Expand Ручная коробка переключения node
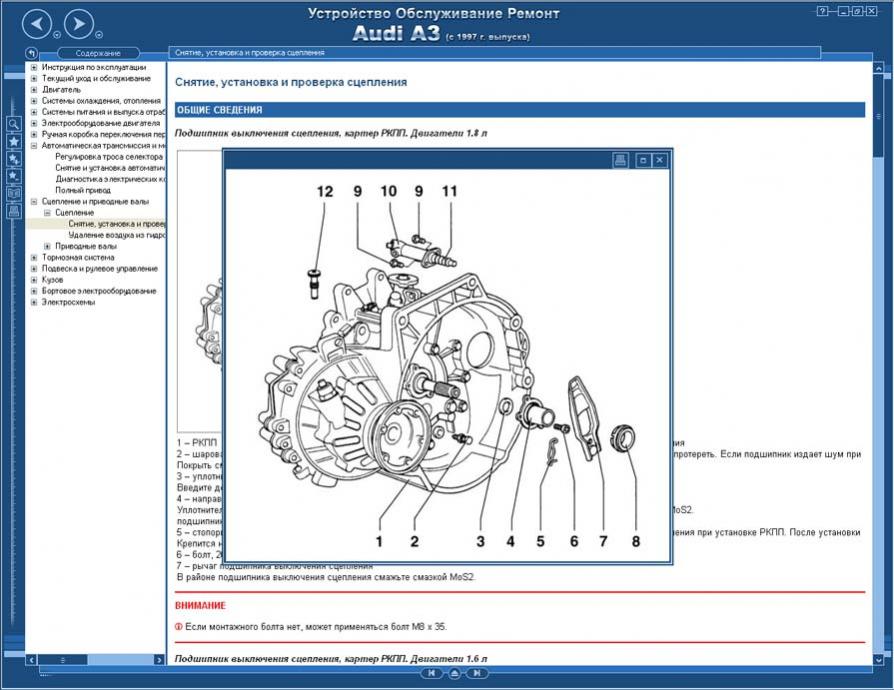Image resolution: width=894 pixels, height=690 pixels. pyautogui.click(x=34, y=135)
